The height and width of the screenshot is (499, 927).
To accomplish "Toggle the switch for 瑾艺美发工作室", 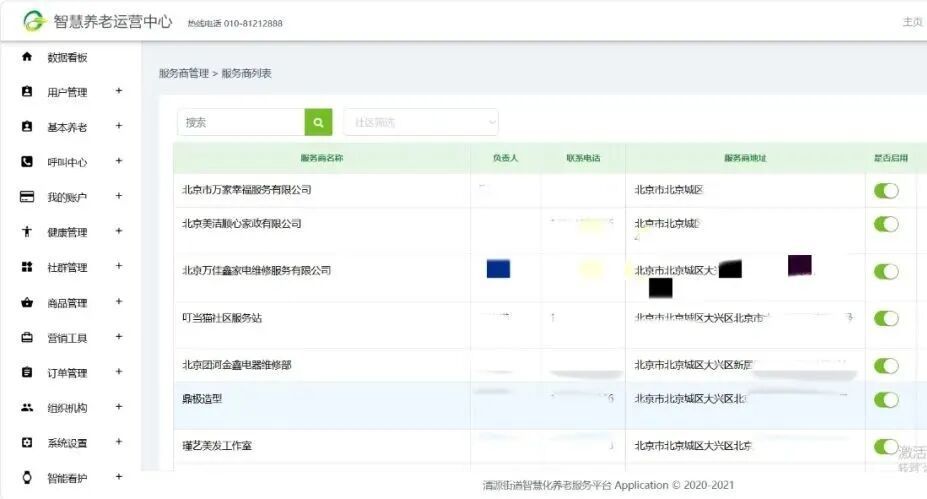I will click(x=886, y=447).
